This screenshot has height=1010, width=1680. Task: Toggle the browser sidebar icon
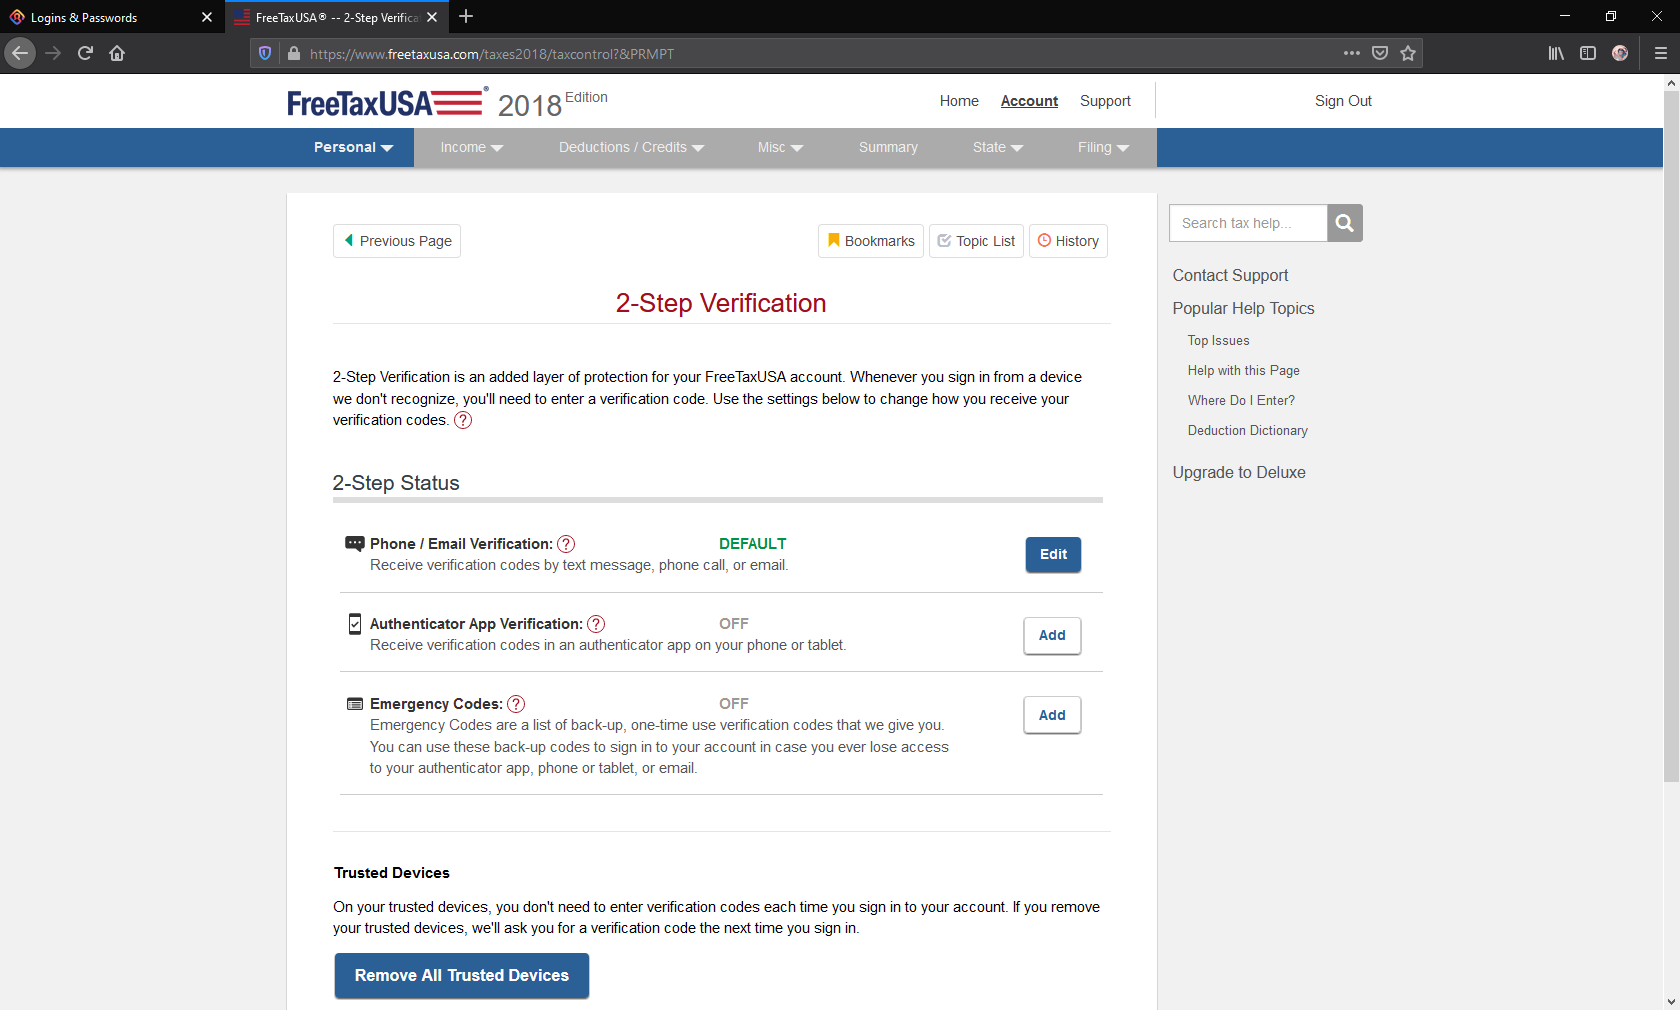click(x=1588, y=53)
